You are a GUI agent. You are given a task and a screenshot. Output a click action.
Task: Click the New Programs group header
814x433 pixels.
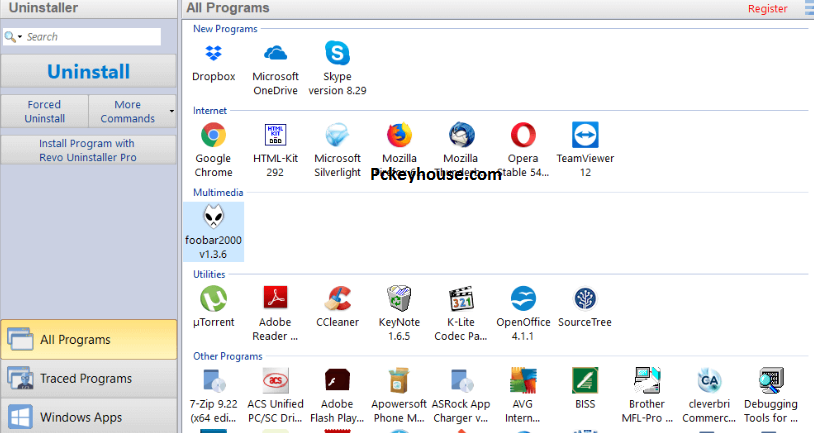pyautogui.click(x=225, y=29)
